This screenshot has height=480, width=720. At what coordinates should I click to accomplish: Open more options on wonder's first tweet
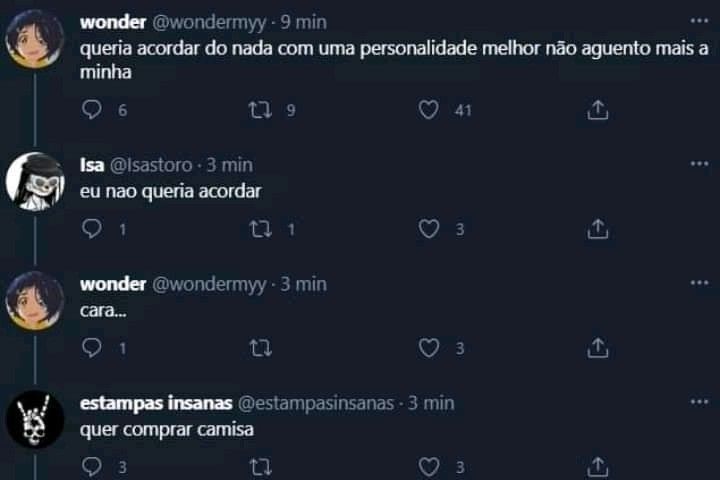[x=699, y=19]
